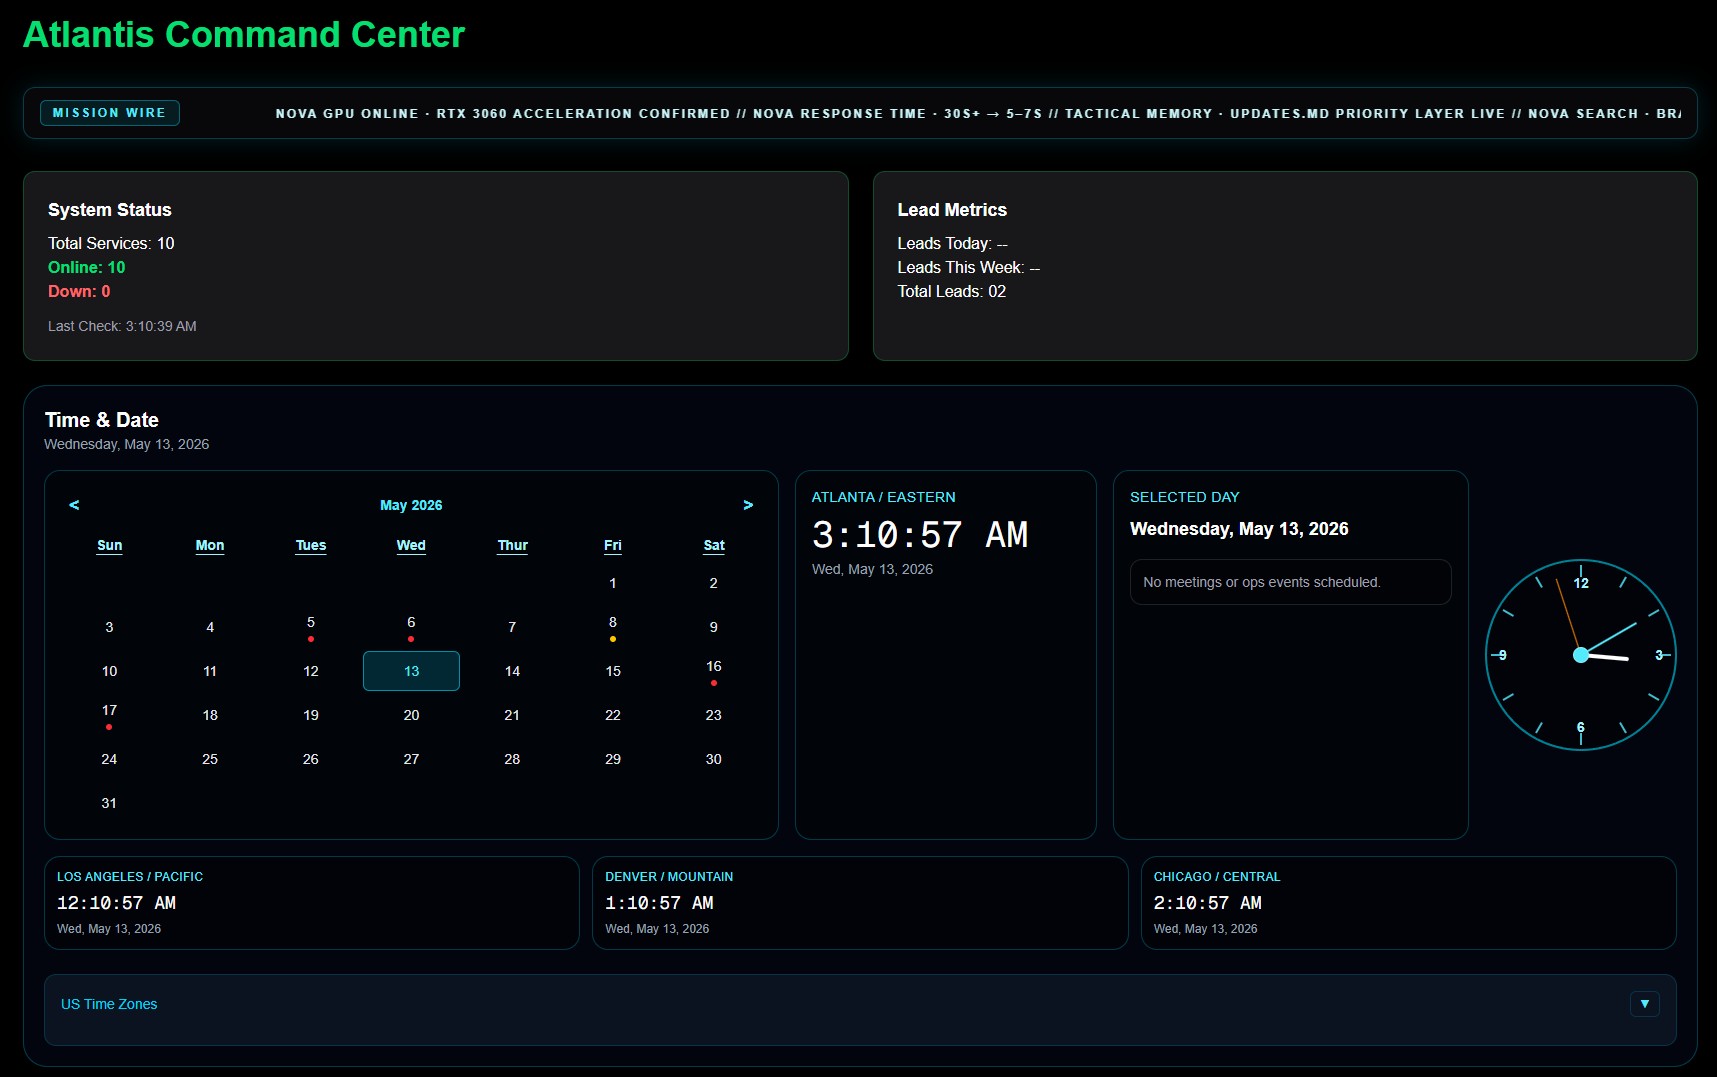Click the Sun weekday header
The width and height of the screenshot is (1717, 1077).
tap(109, 545)
